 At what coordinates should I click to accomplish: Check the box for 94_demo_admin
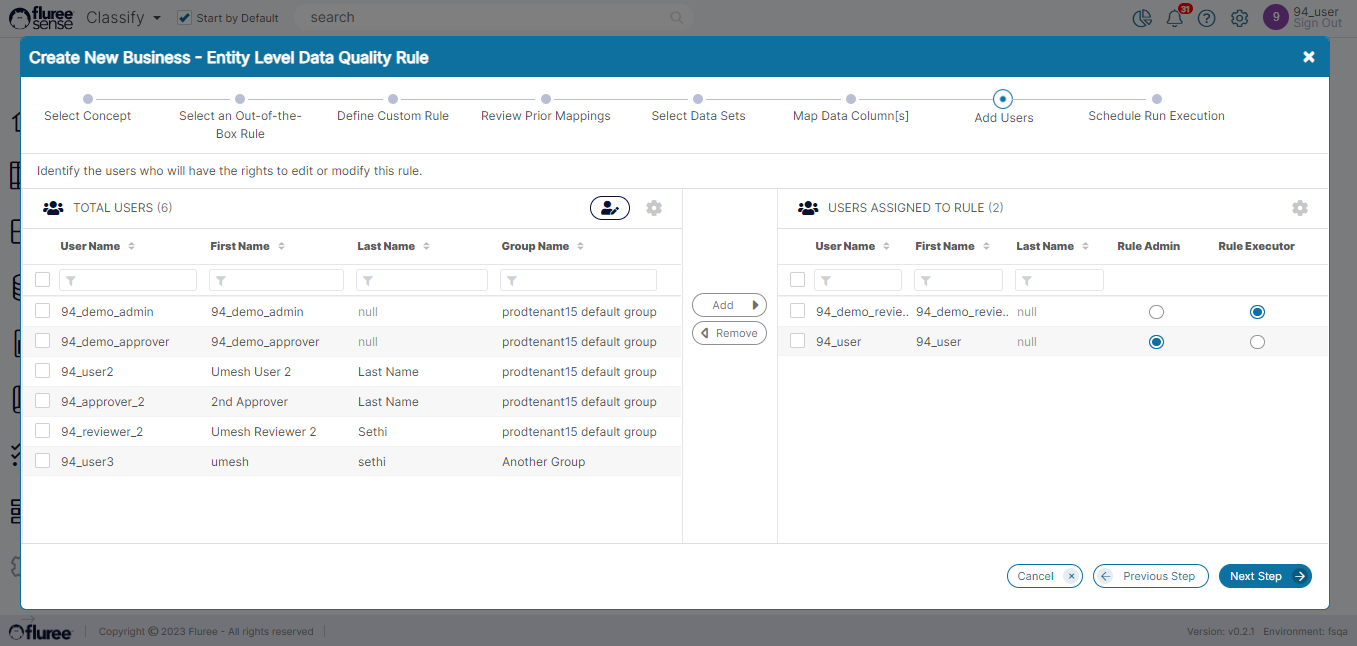[x=43, y=311]
